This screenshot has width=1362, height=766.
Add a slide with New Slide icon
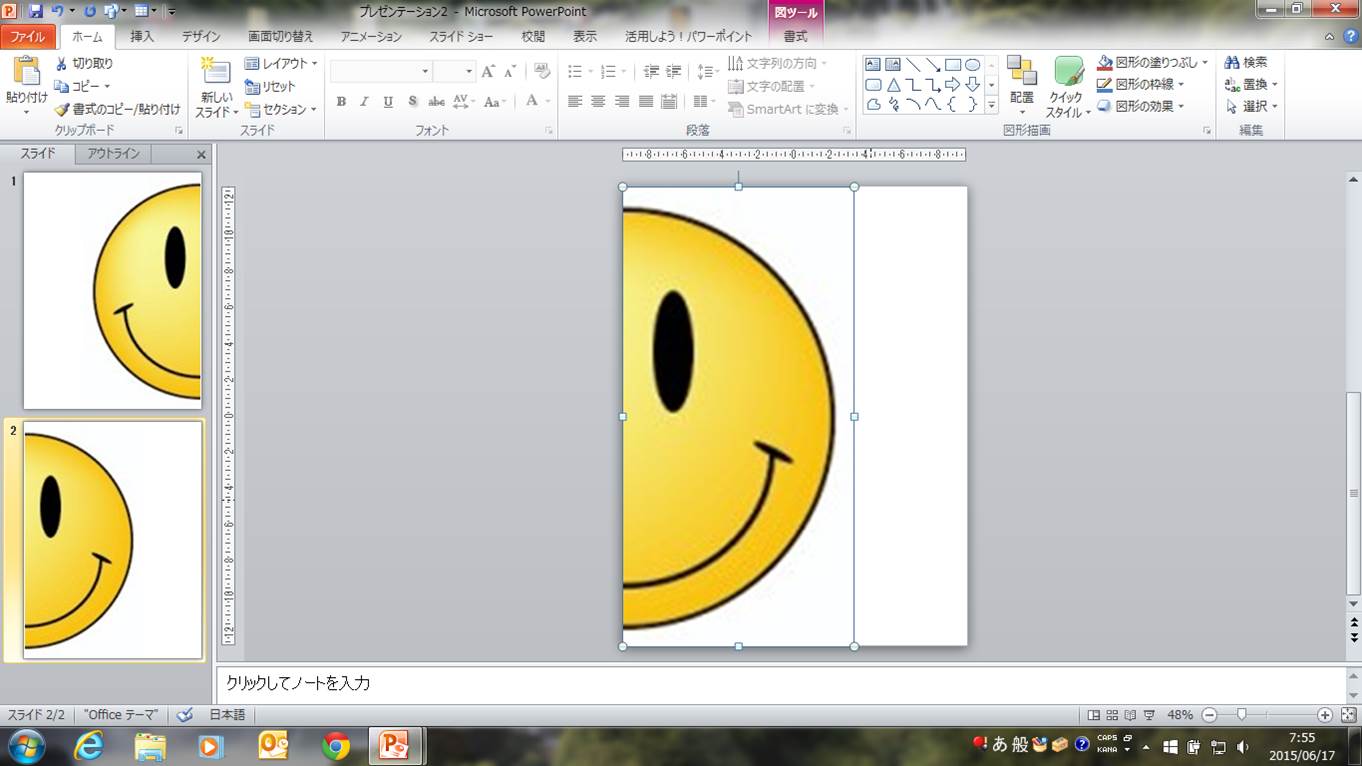tap(215, 72)
